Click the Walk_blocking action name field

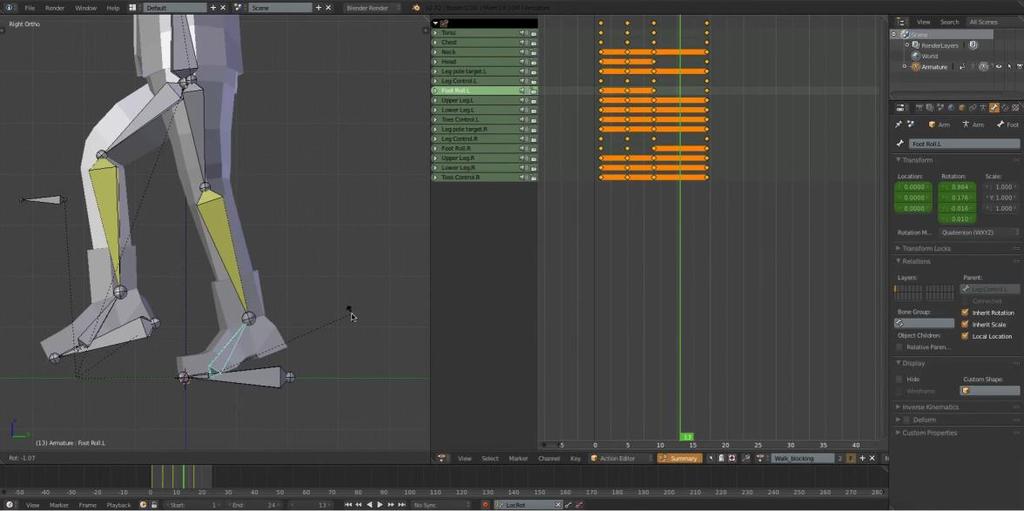(x=803, y=459)
